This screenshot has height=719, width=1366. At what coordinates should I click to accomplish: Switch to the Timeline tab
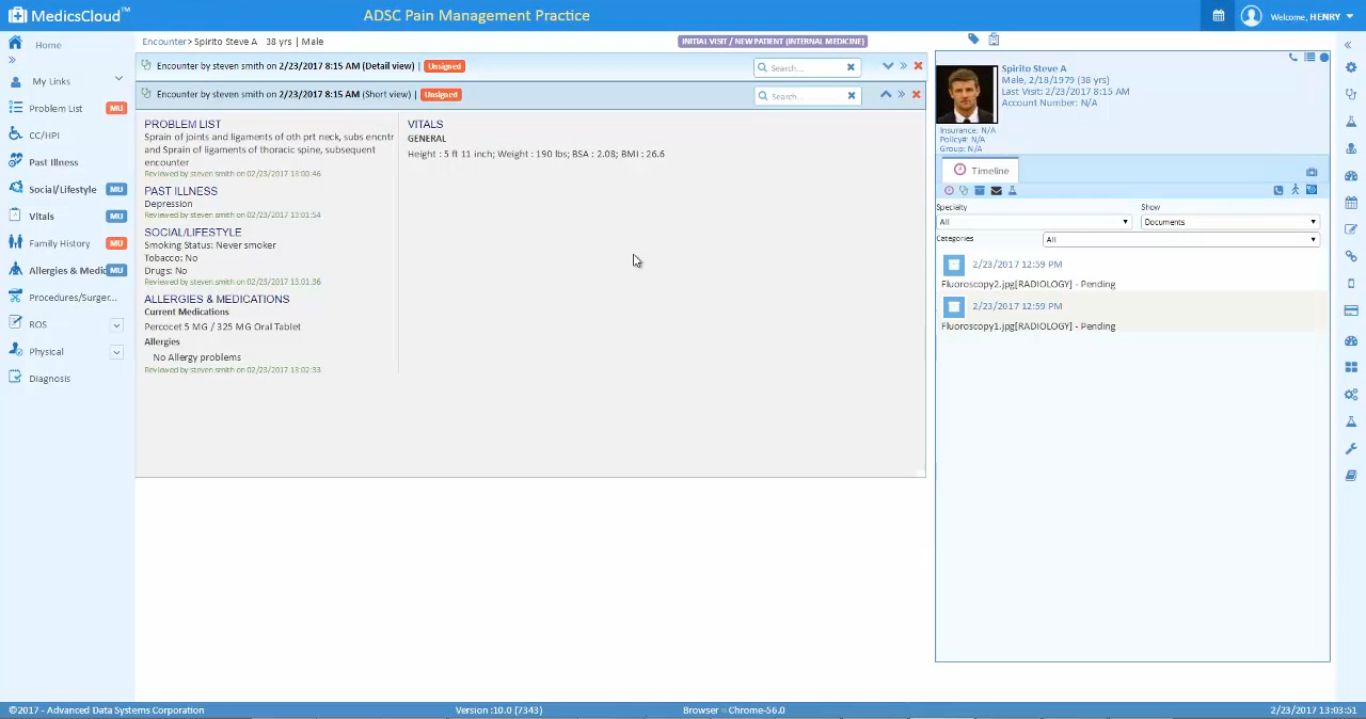point(981,170)
